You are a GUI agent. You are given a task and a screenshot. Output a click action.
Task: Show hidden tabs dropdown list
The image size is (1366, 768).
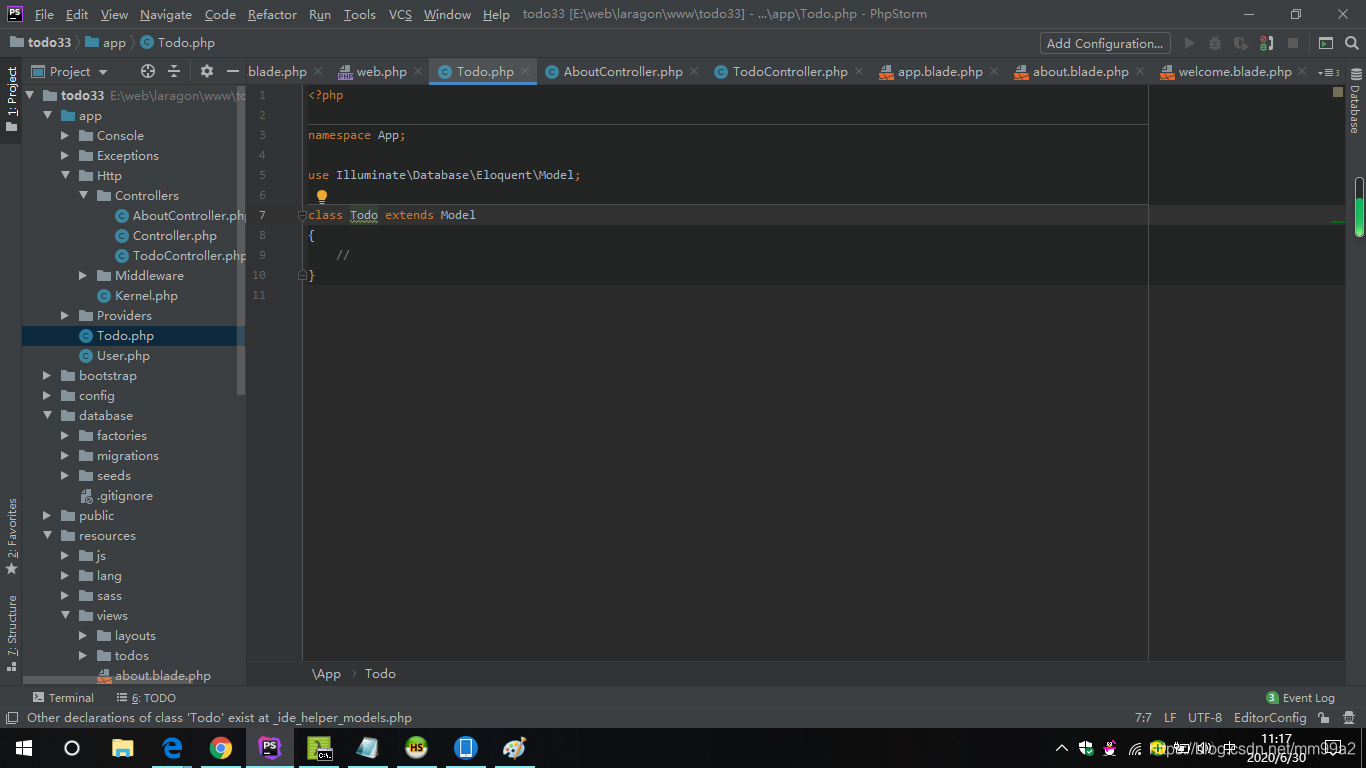coord(1329,72)
